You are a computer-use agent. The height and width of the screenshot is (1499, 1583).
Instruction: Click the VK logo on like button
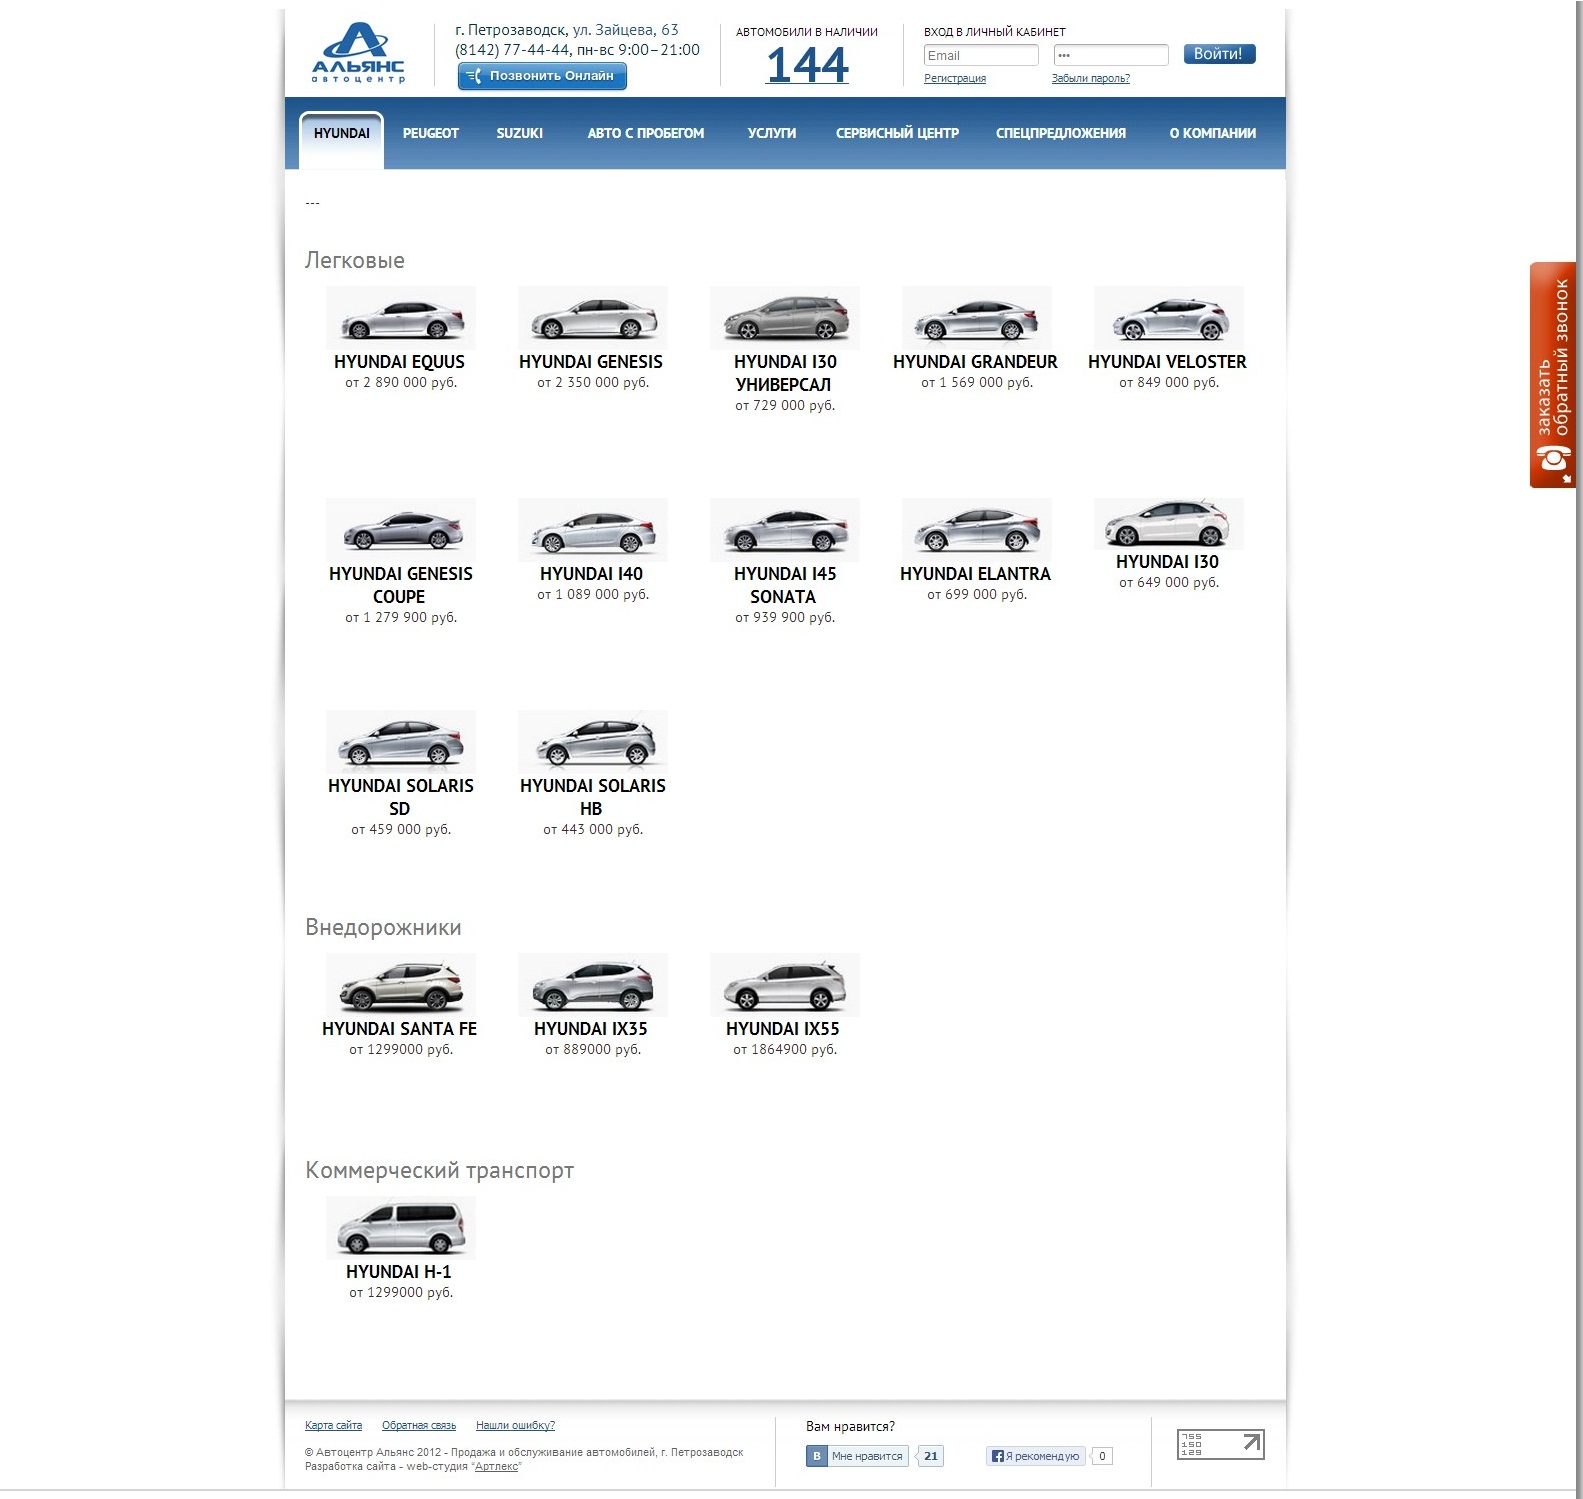pos(817,1456)
